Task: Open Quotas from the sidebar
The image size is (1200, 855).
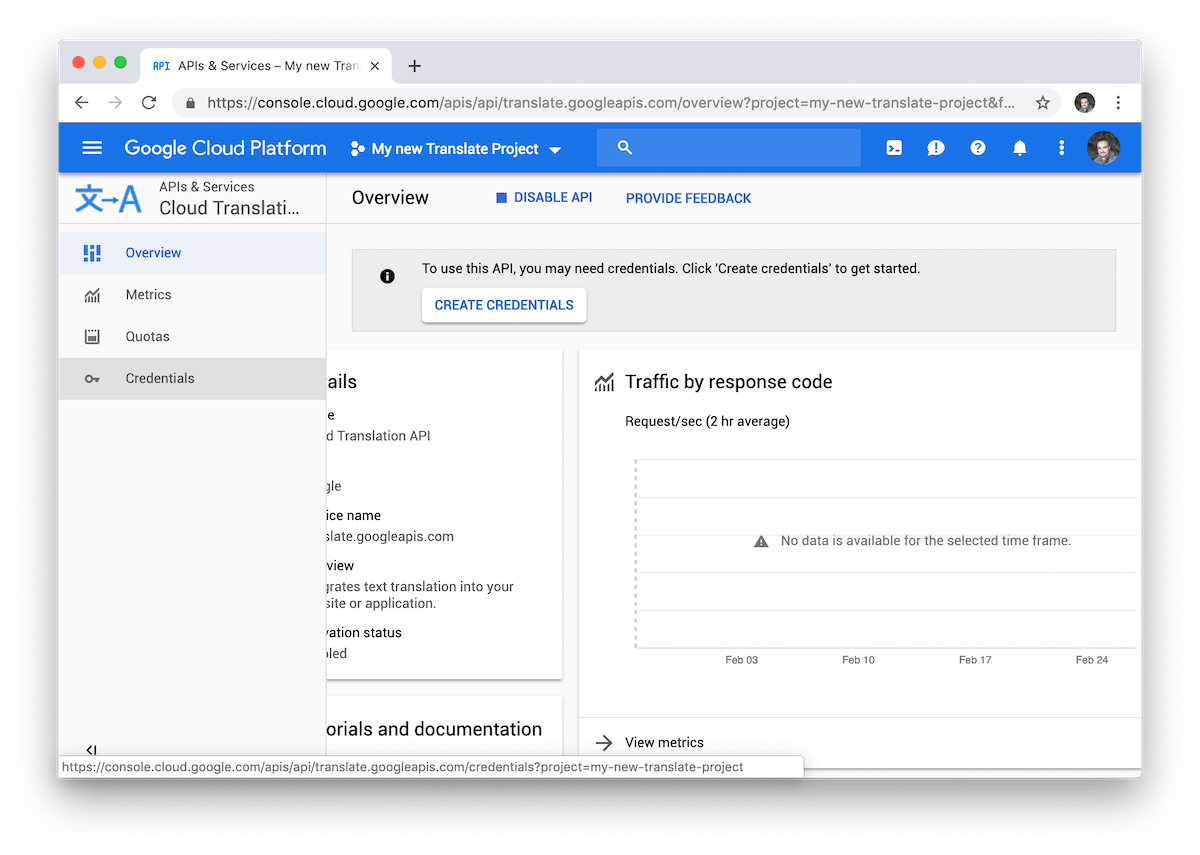Action: coord(146,336)
